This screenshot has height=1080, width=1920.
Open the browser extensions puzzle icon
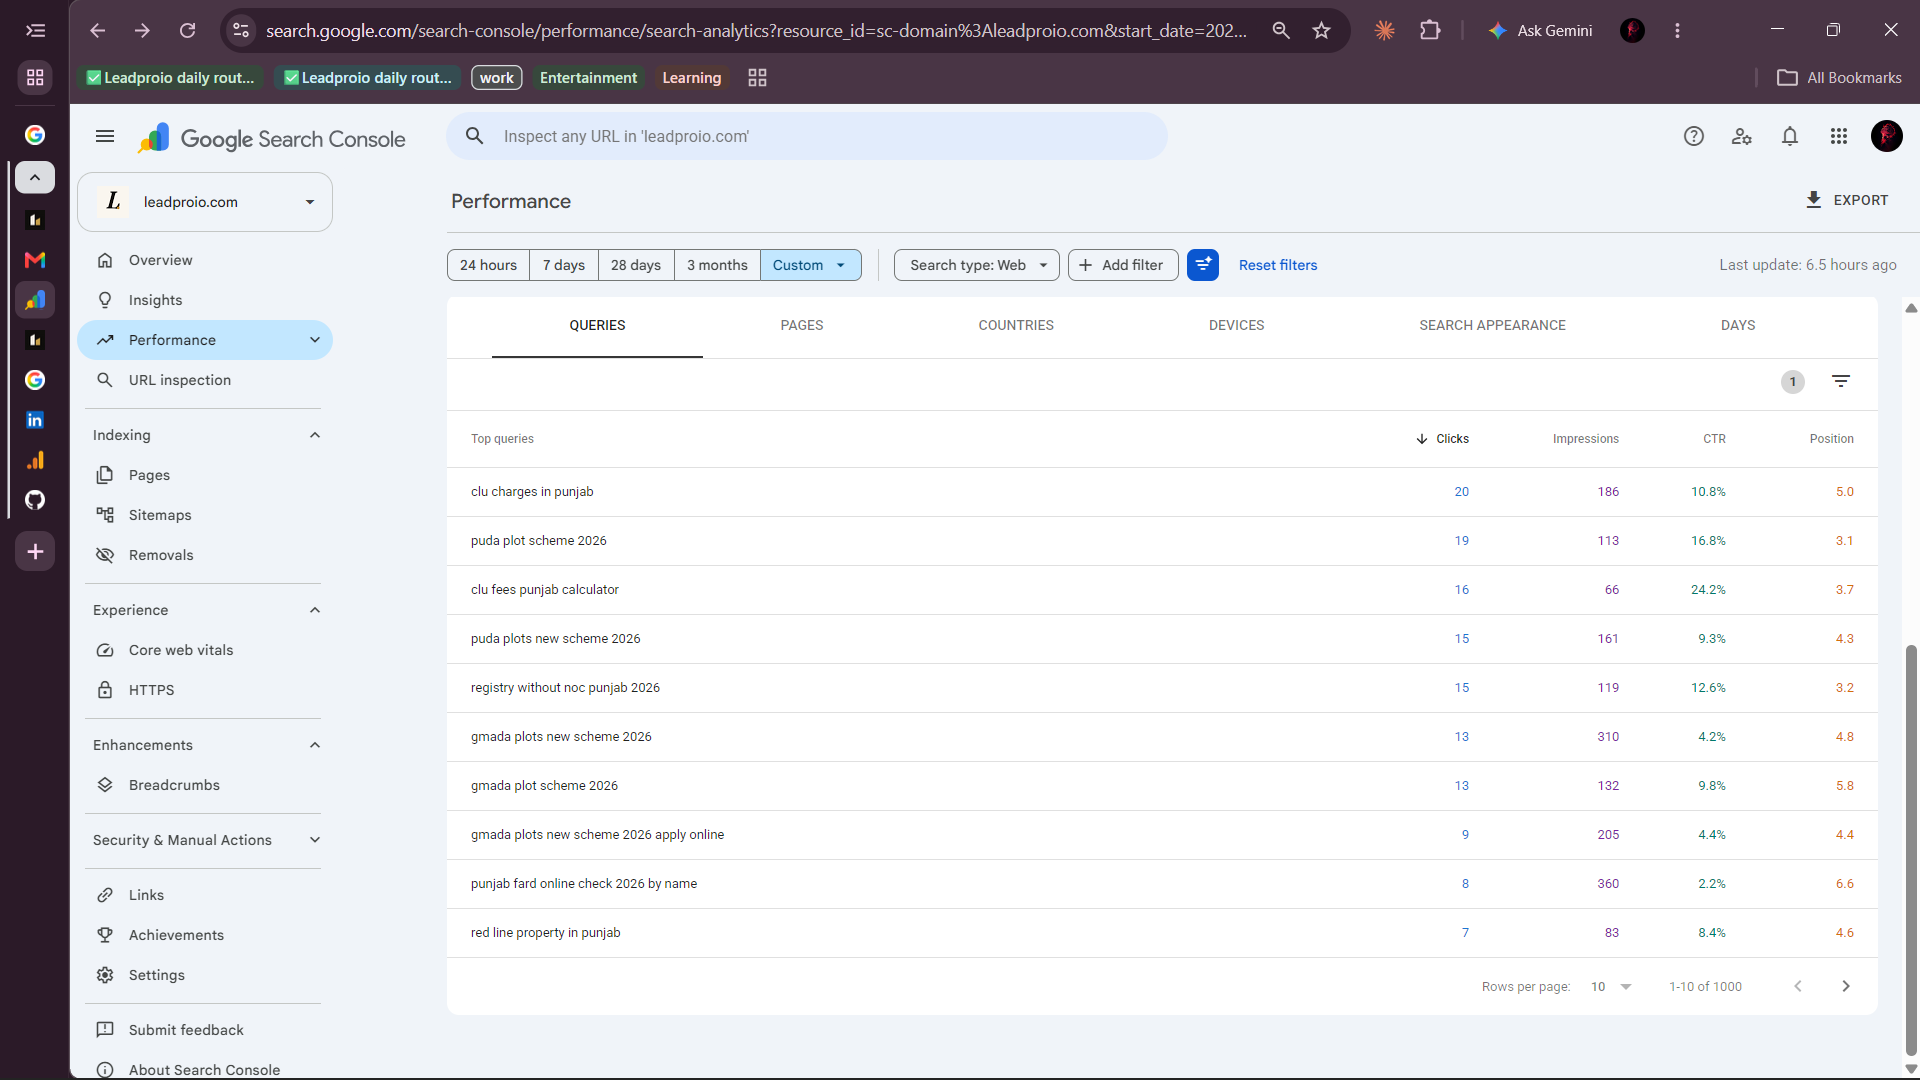click(x=1431, y=31)
